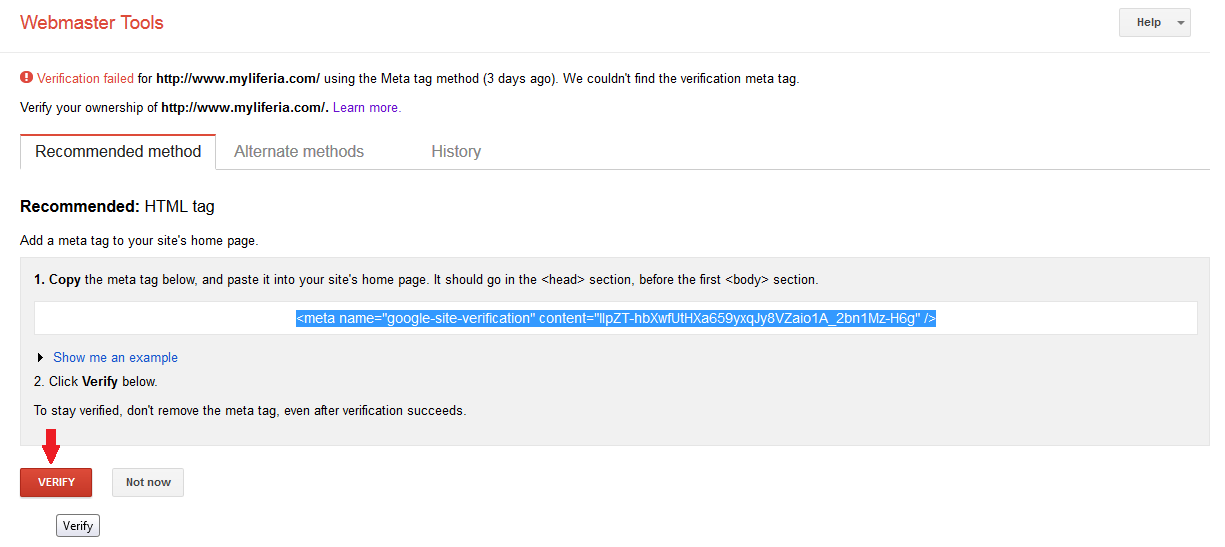The image size is (1225, 547).
Task: Open the Help dropdown menu
Action: [1154, 22]
